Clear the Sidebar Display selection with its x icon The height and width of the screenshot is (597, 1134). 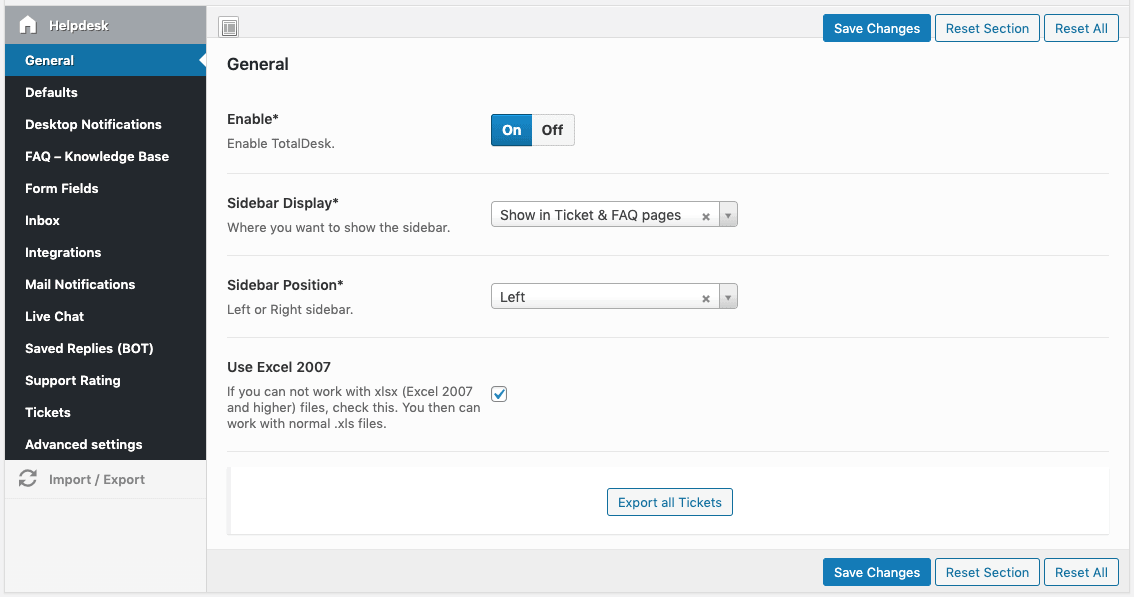tap(706, 214)
